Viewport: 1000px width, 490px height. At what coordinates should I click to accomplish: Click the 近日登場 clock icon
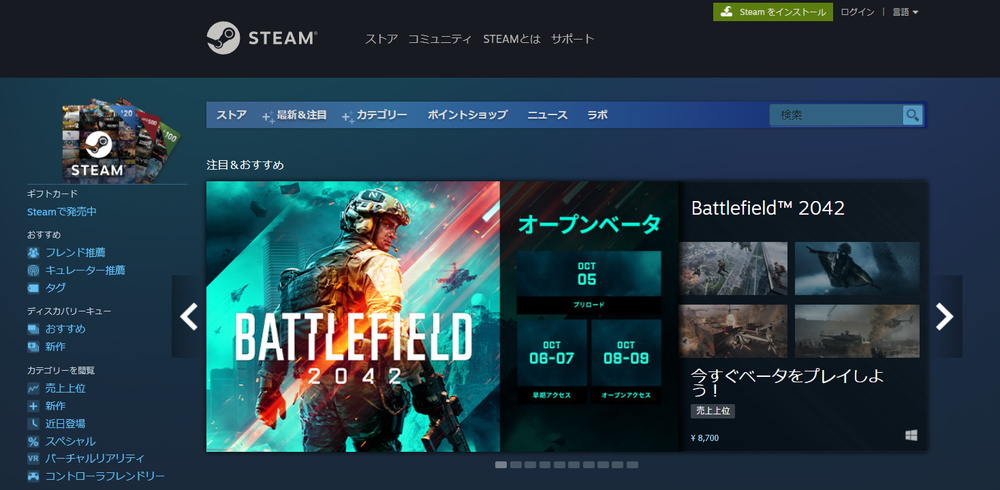33,424
